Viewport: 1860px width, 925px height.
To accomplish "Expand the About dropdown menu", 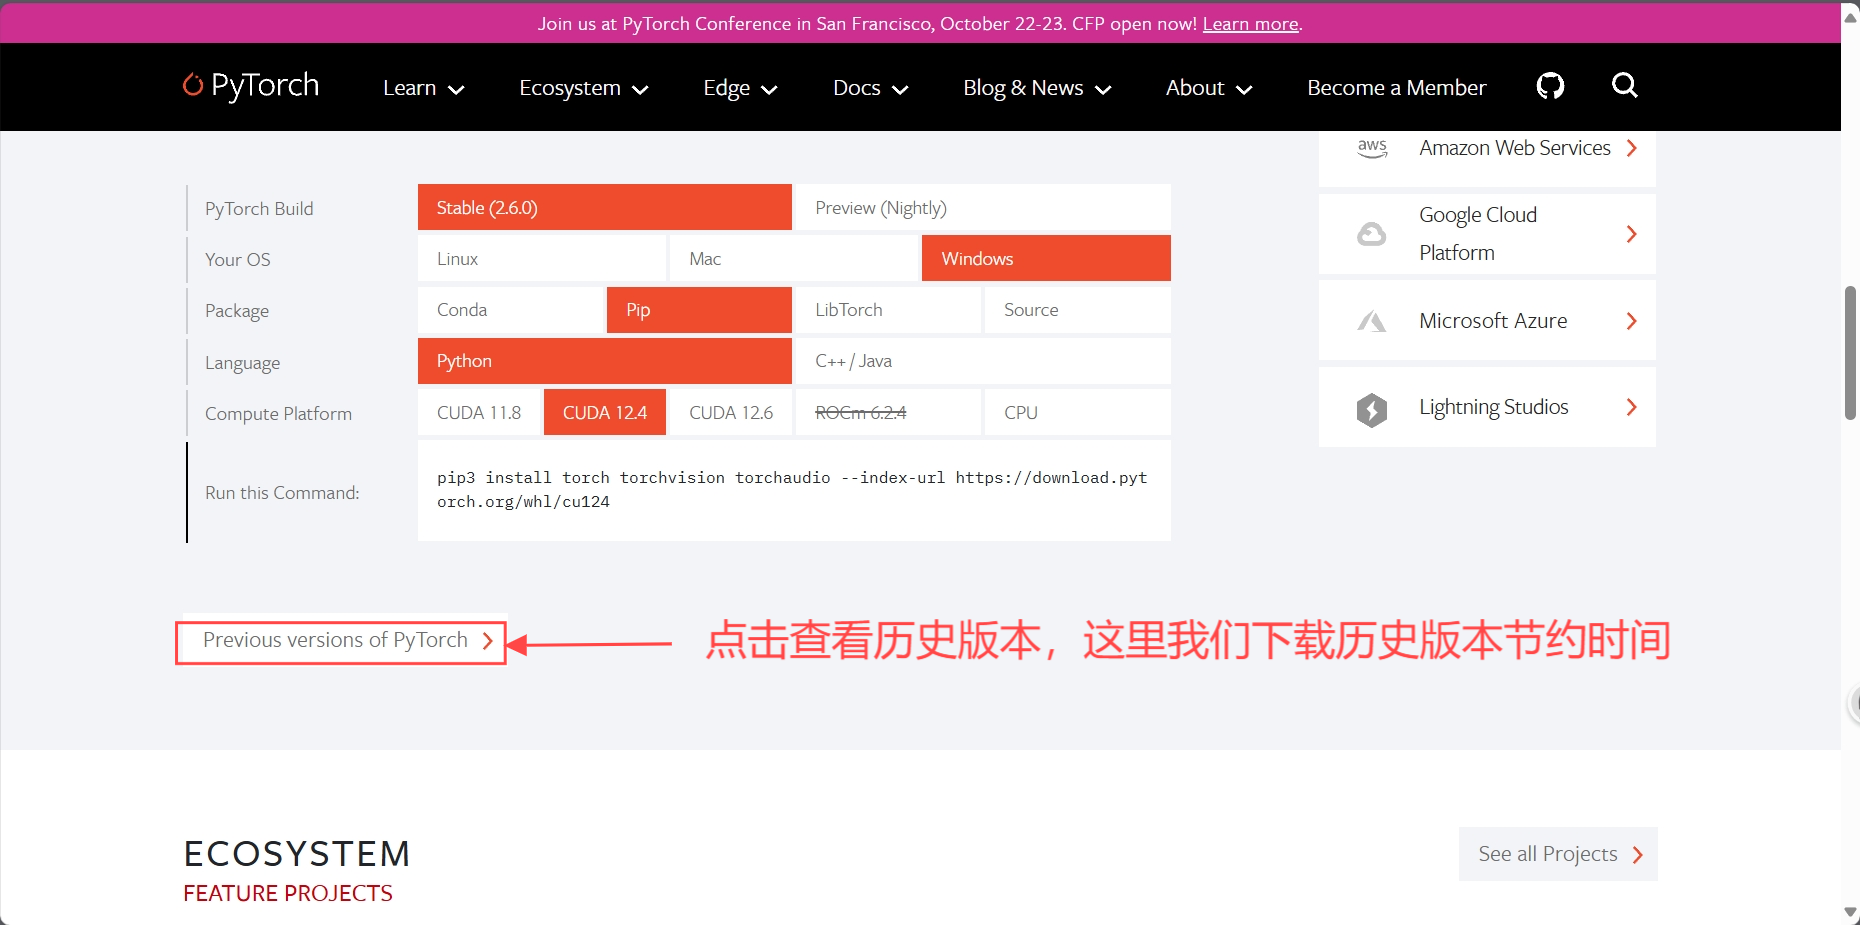I will 1209,88.
